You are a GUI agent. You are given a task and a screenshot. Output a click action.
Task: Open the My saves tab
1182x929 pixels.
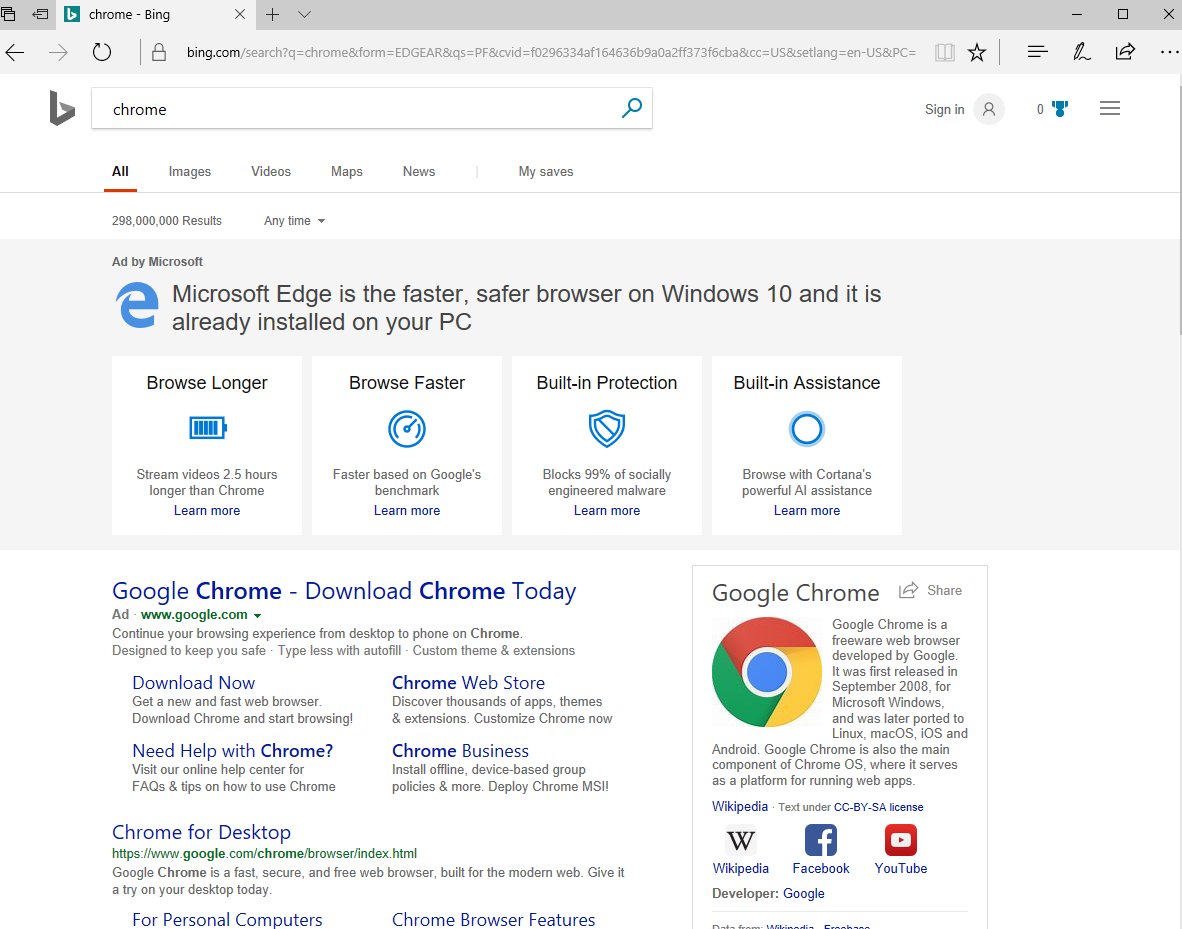pyautogui.click(x=546, y=172)
